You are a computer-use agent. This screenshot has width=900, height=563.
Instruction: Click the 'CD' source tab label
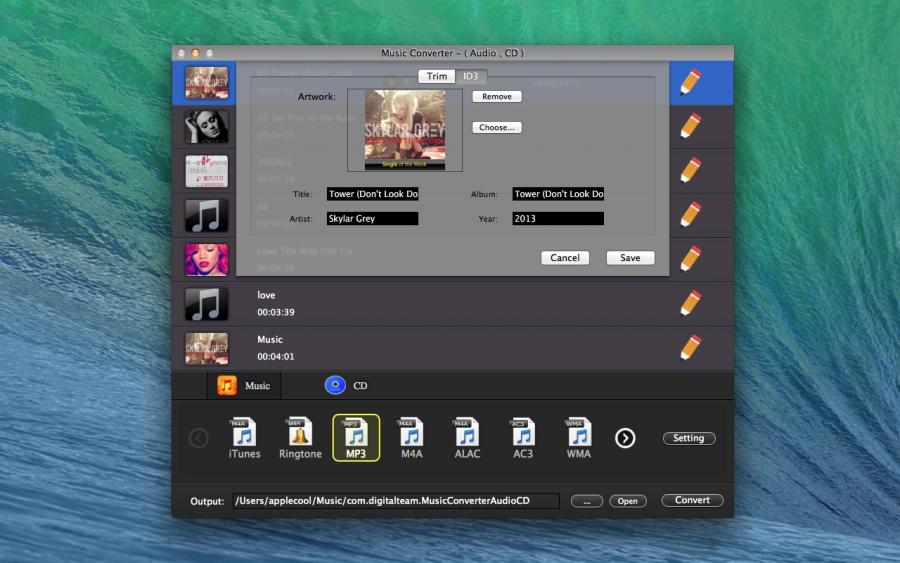(360, 386)
